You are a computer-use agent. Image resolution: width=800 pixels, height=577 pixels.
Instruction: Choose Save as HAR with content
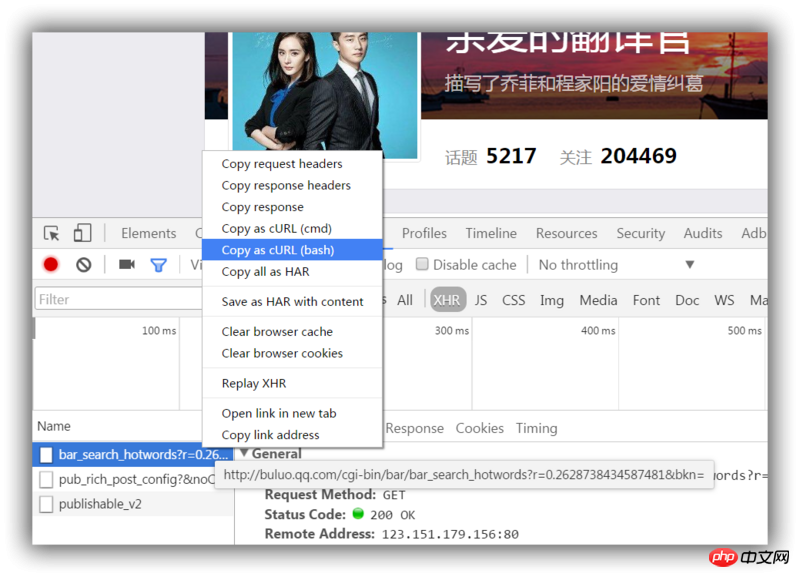(292, 302)
